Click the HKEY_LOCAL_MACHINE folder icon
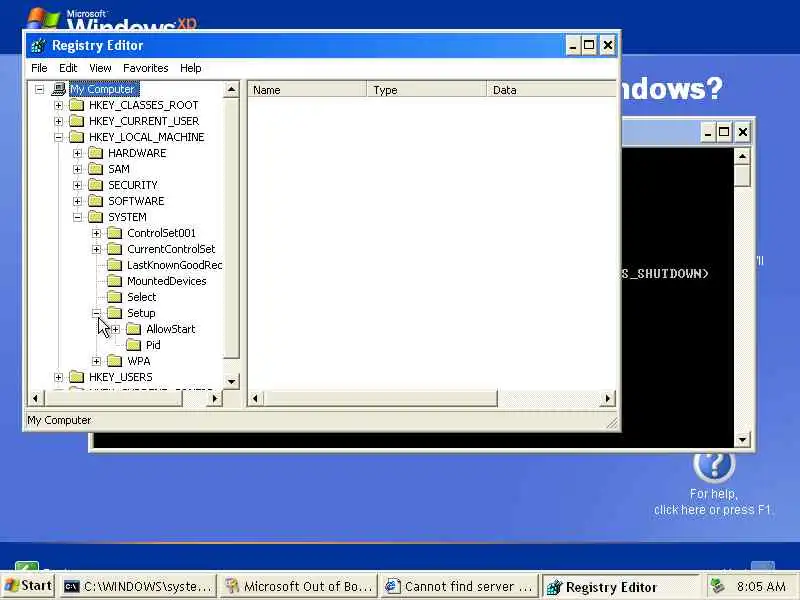Image resolution: width=800 pixels, height=600 pixels. (x=77, y=137)
